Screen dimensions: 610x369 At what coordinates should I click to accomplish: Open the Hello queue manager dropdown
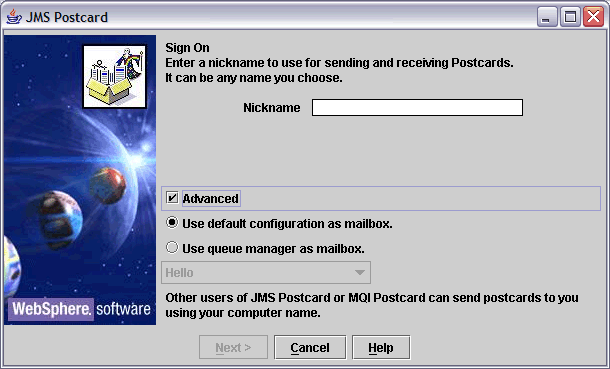(x=266, y=273)
